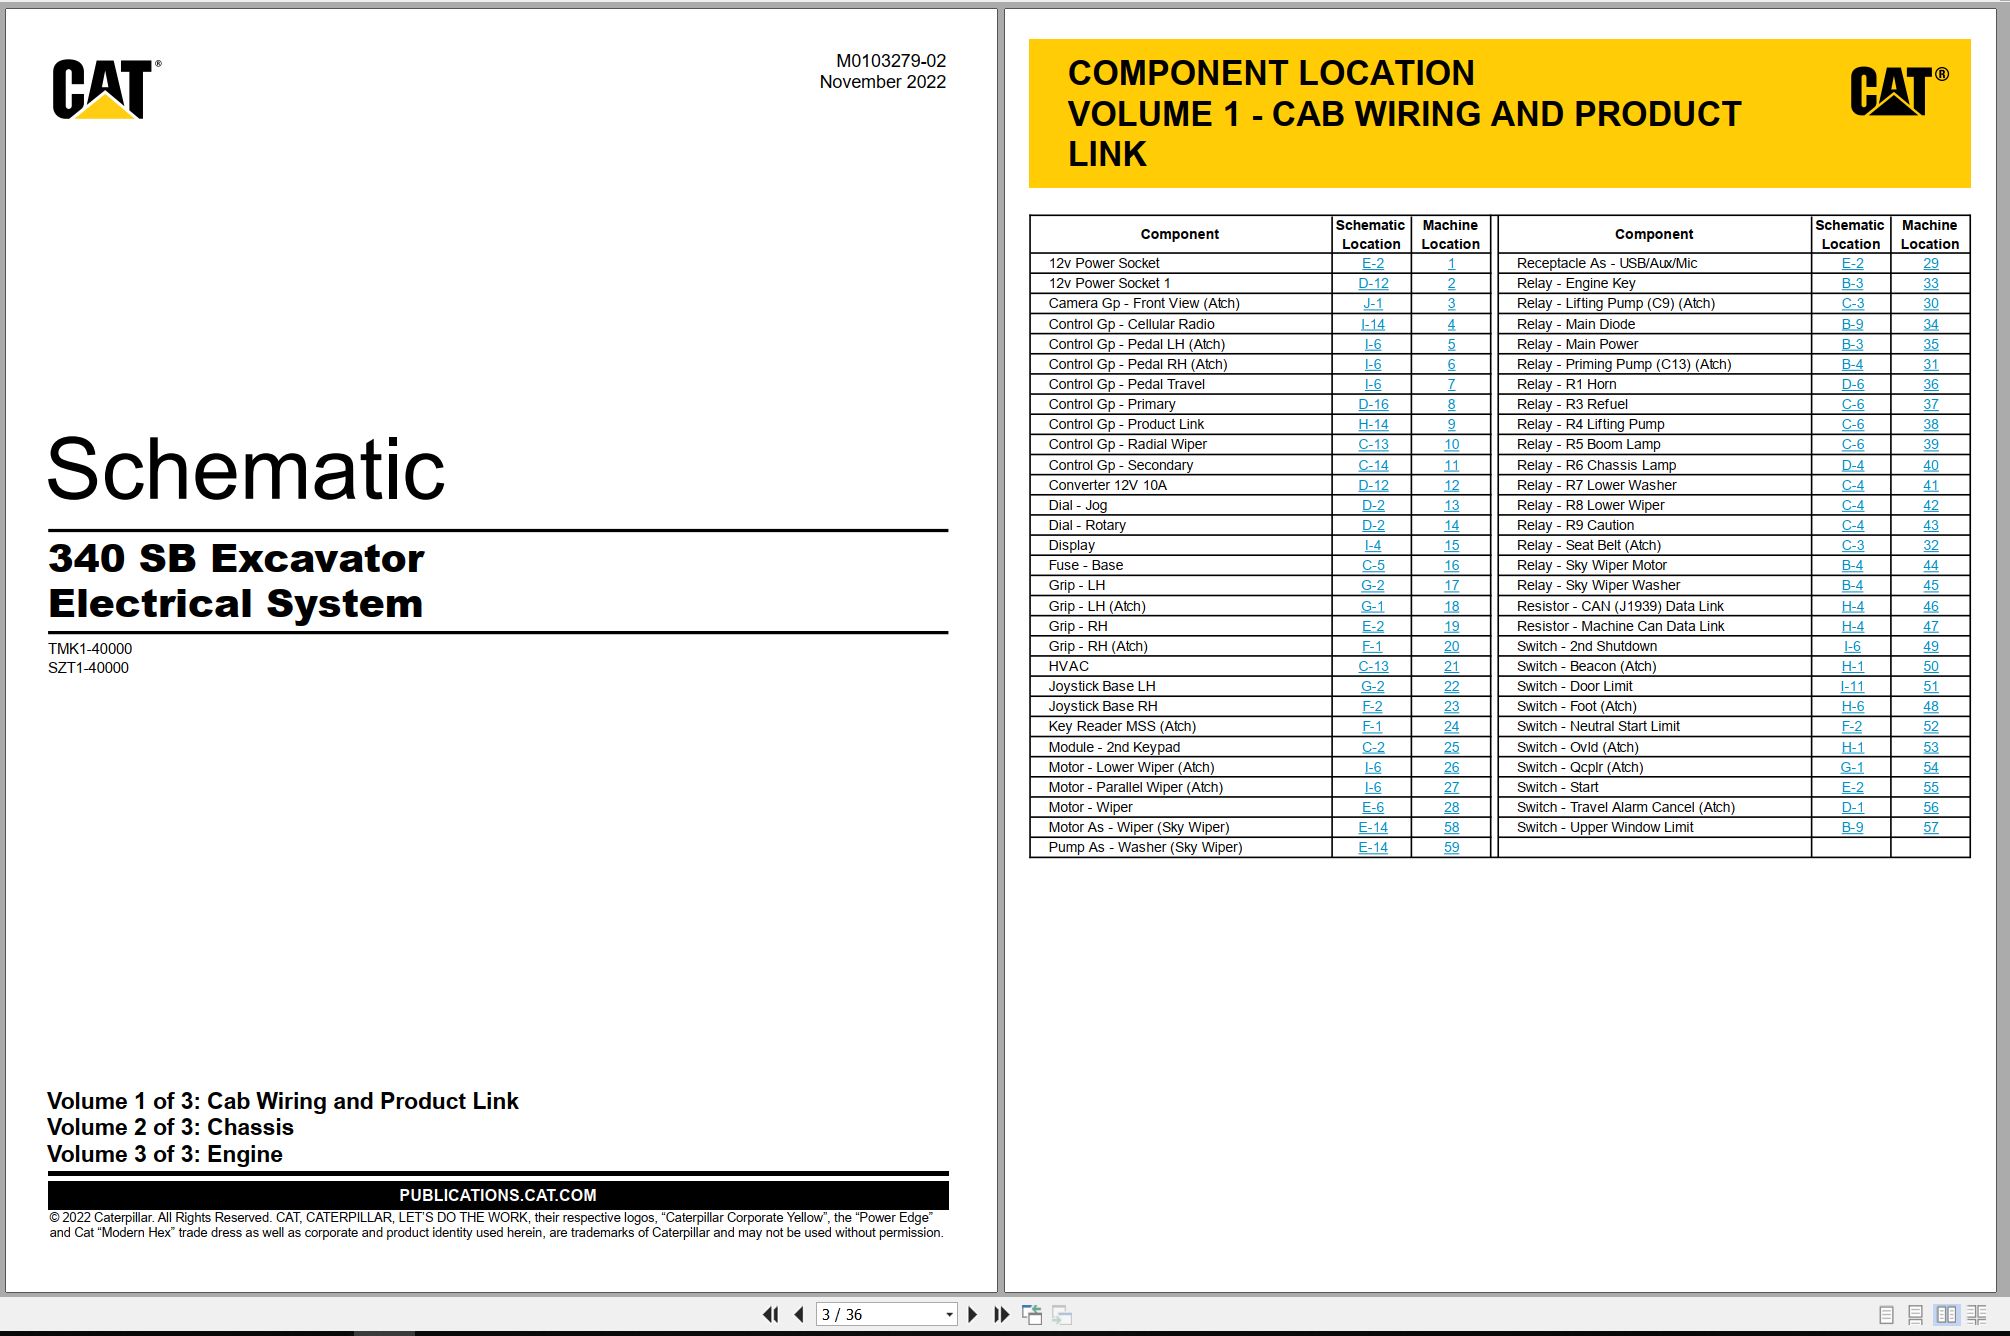Select the two-page facing view

[x=1946, y=1315]
